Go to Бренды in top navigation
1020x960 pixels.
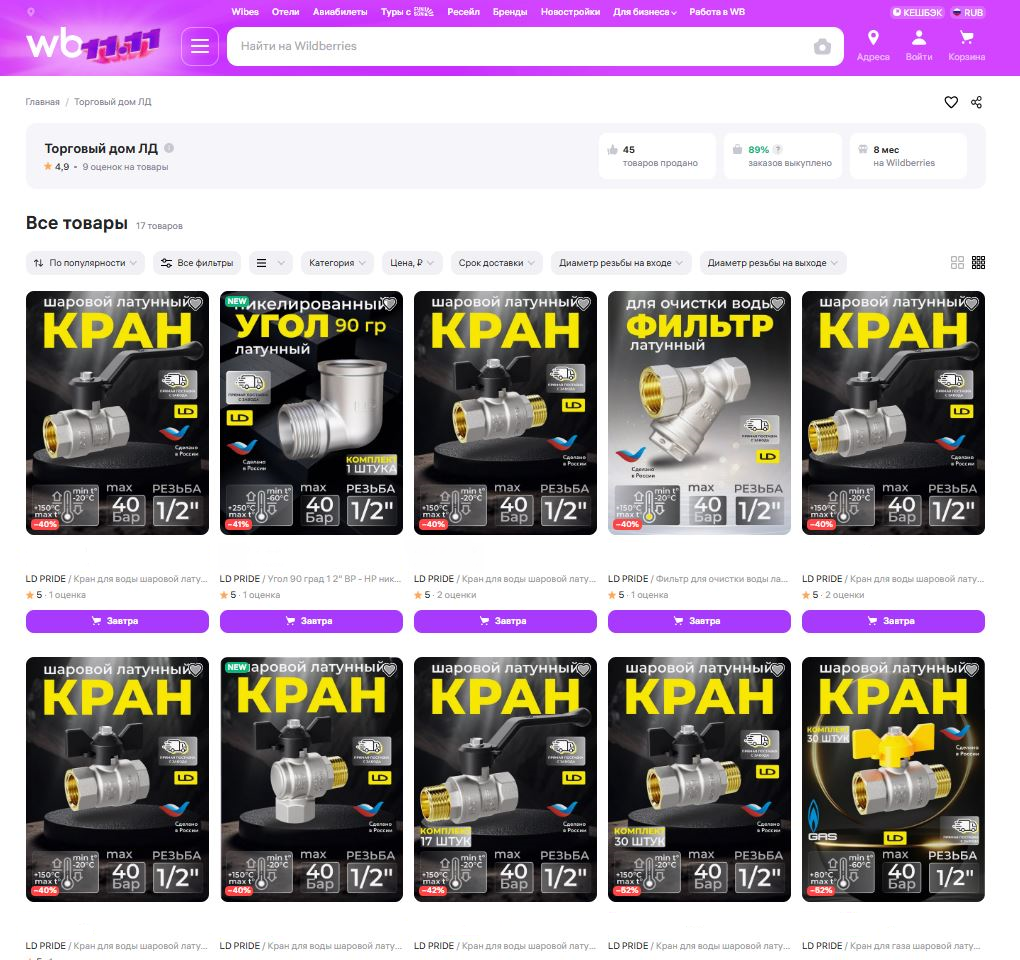tap(510, 12)
